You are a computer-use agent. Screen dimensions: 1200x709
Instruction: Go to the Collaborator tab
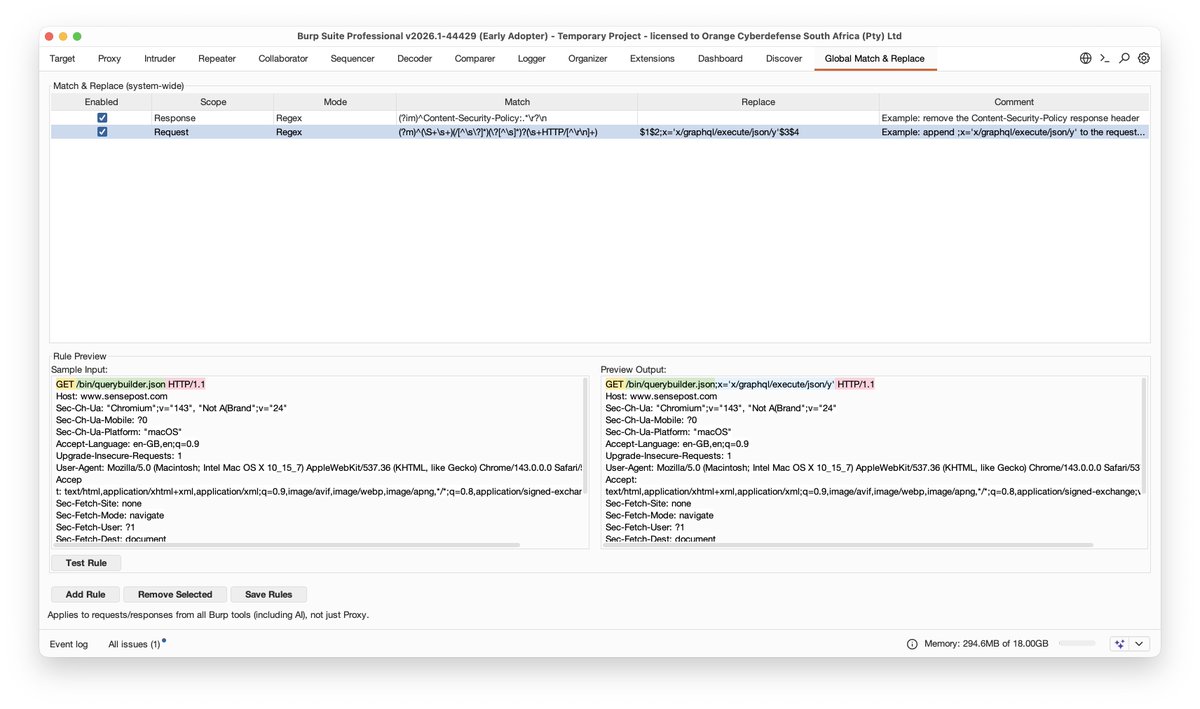click(x=283, y=59)
